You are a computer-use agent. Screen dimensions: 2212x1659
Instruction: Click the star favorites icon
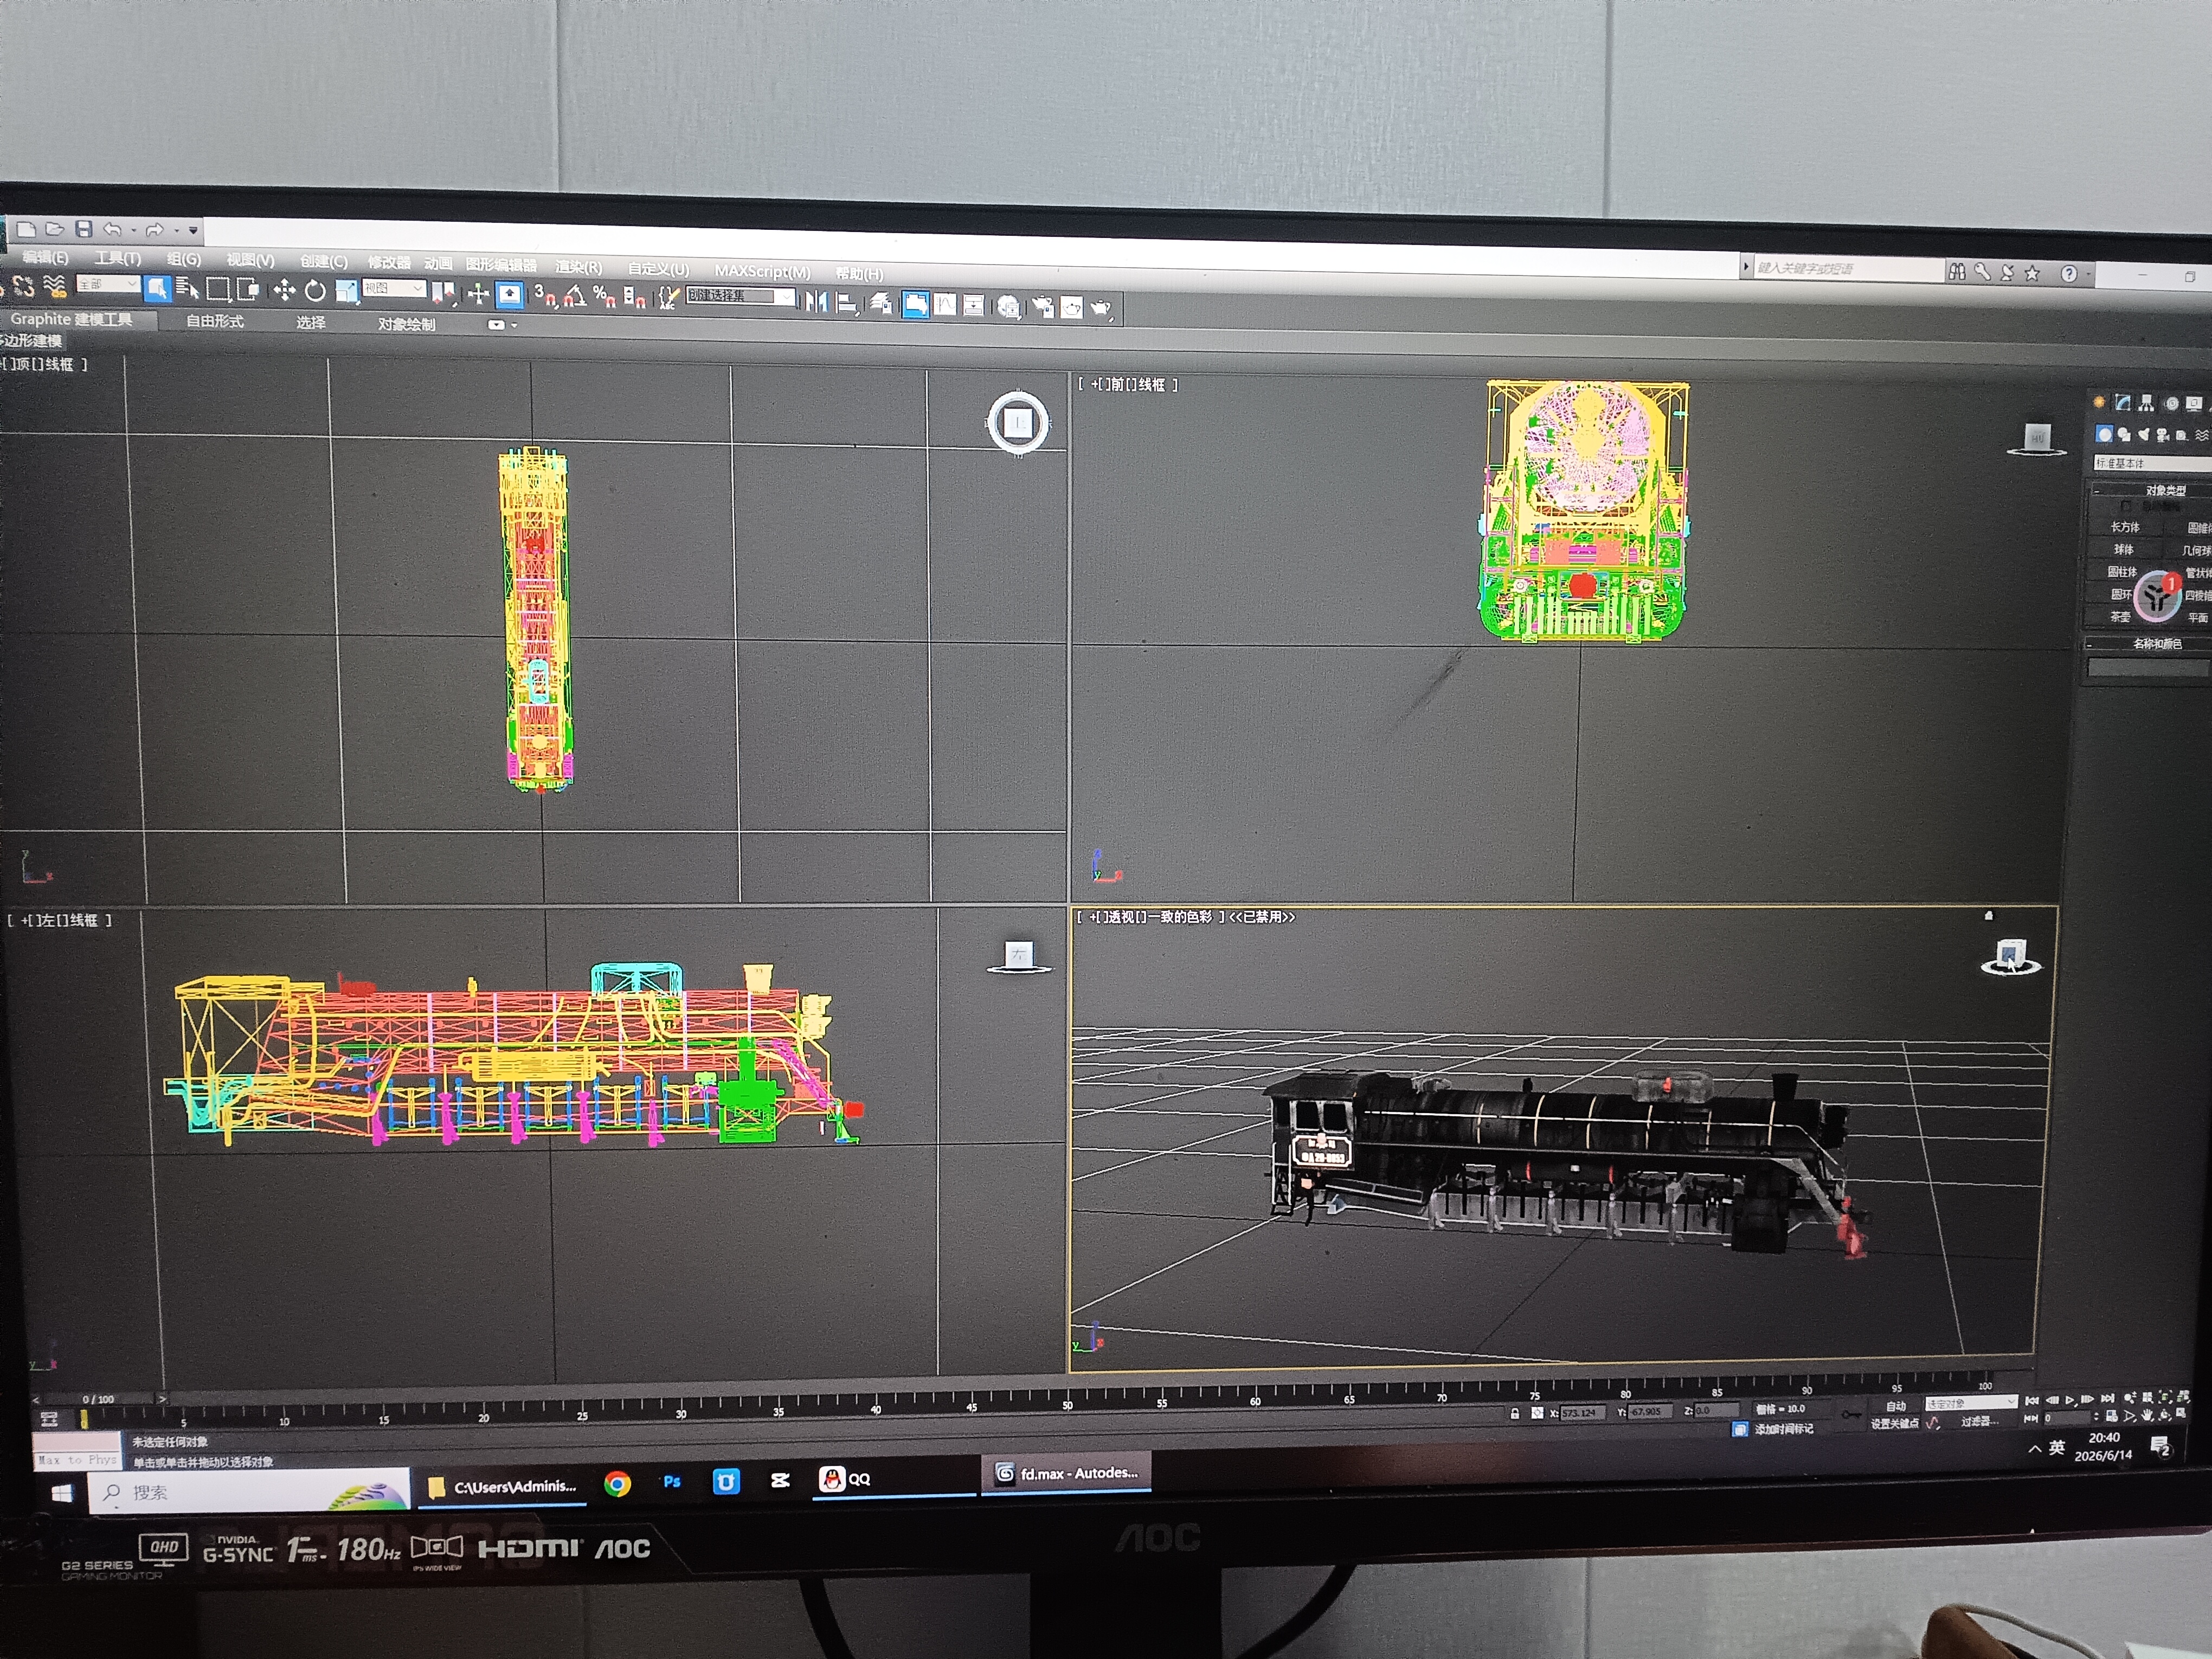(x=2031, y=273)
